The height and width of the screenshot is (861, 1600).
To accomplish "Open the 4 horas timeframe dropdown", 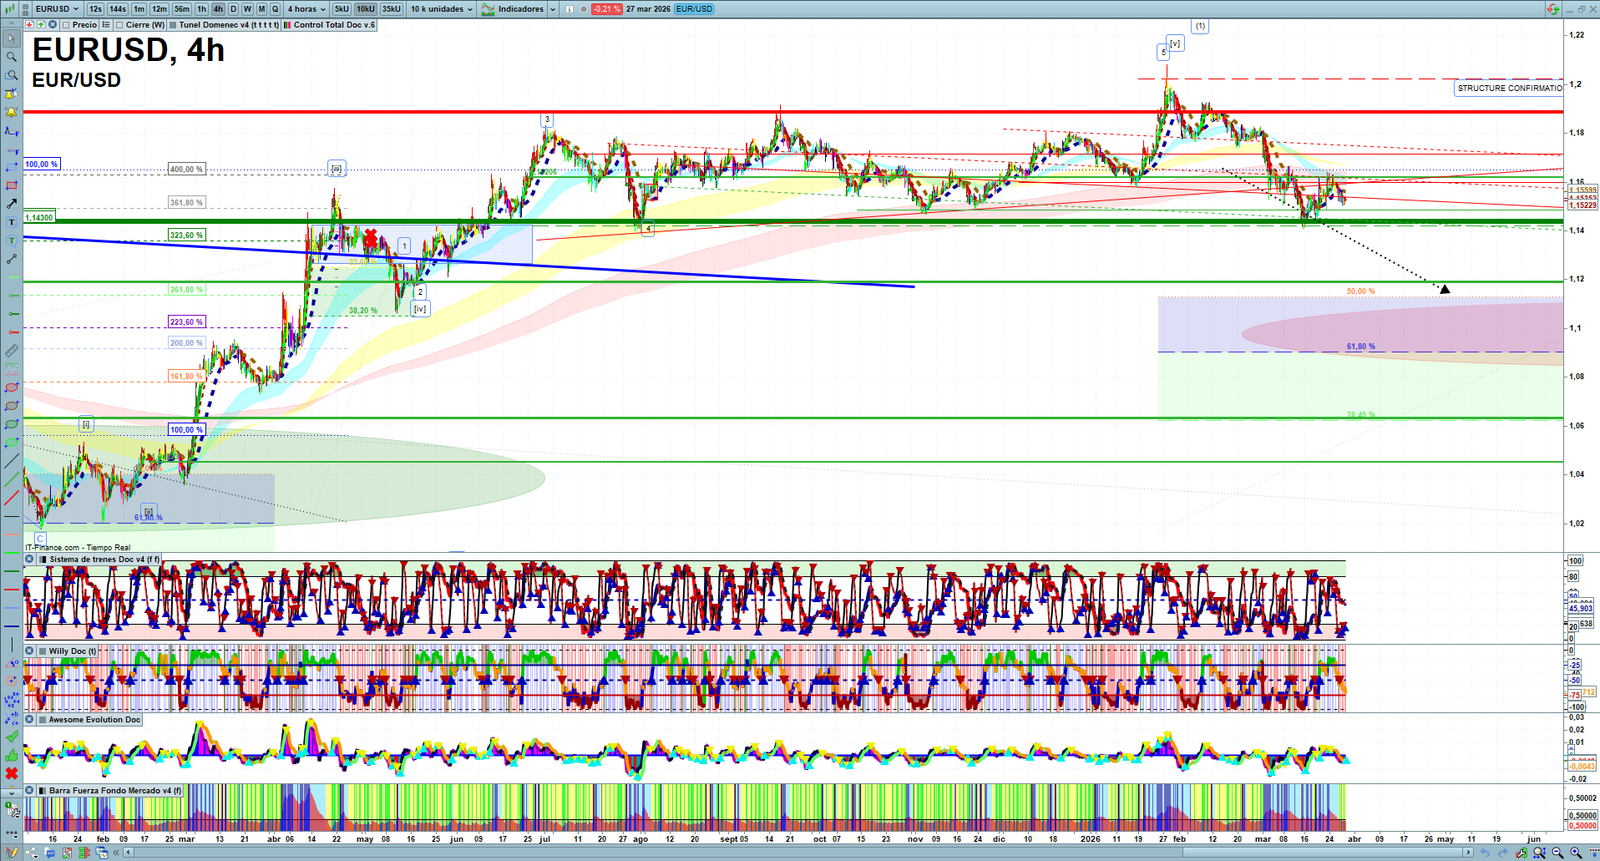I will pos(306,9).
